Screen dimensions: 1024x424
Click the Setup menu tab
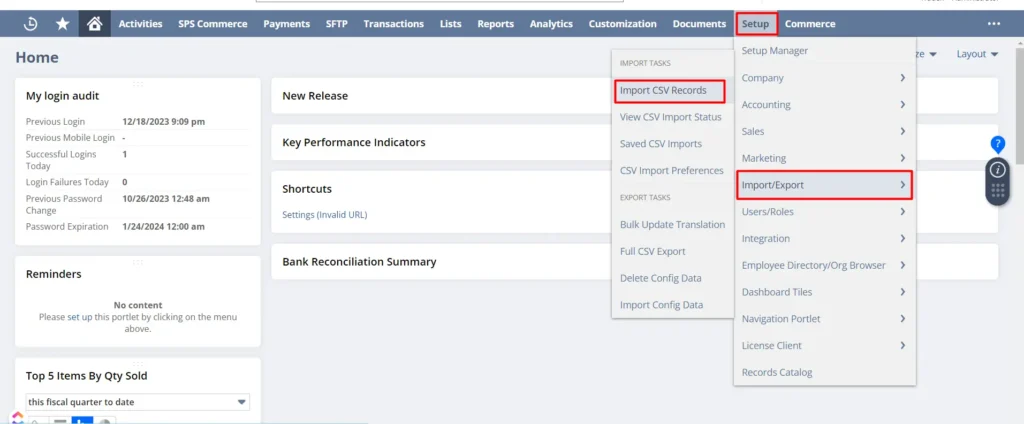tap(757, 24)
